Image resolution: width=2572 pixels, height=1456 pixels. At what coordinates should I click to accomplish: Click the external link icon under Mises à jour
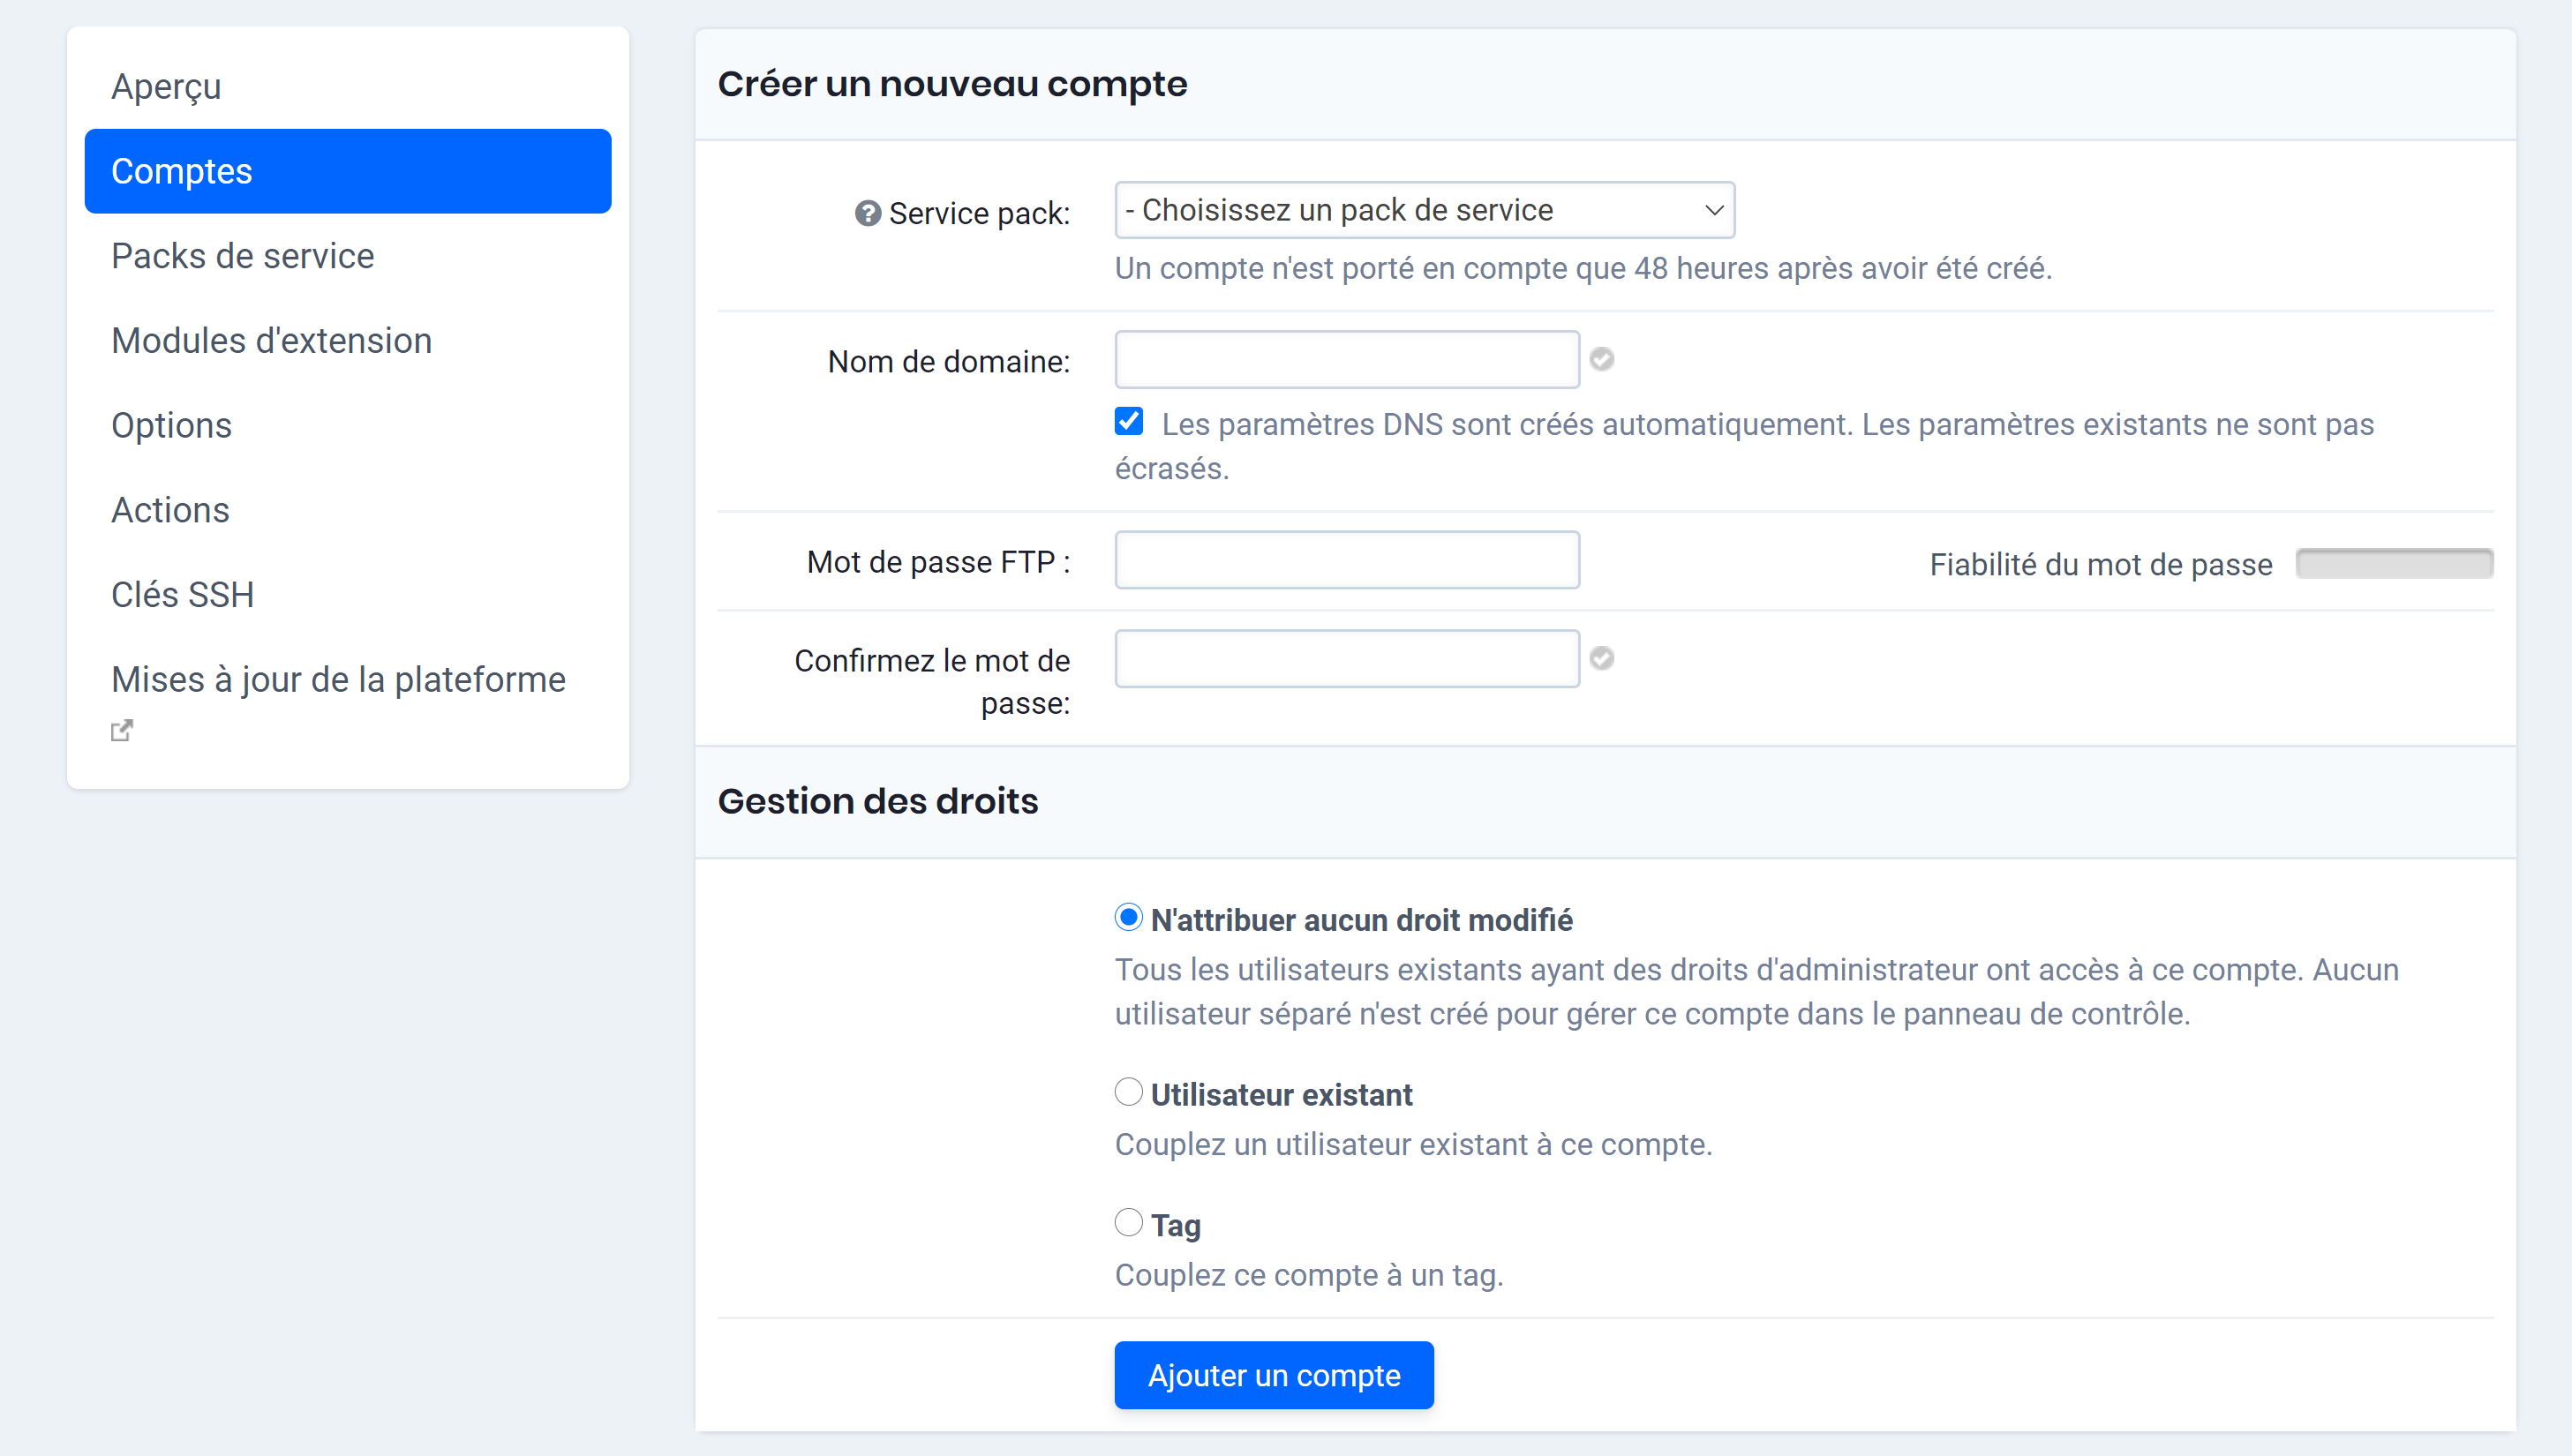click(x=121, y=731)
